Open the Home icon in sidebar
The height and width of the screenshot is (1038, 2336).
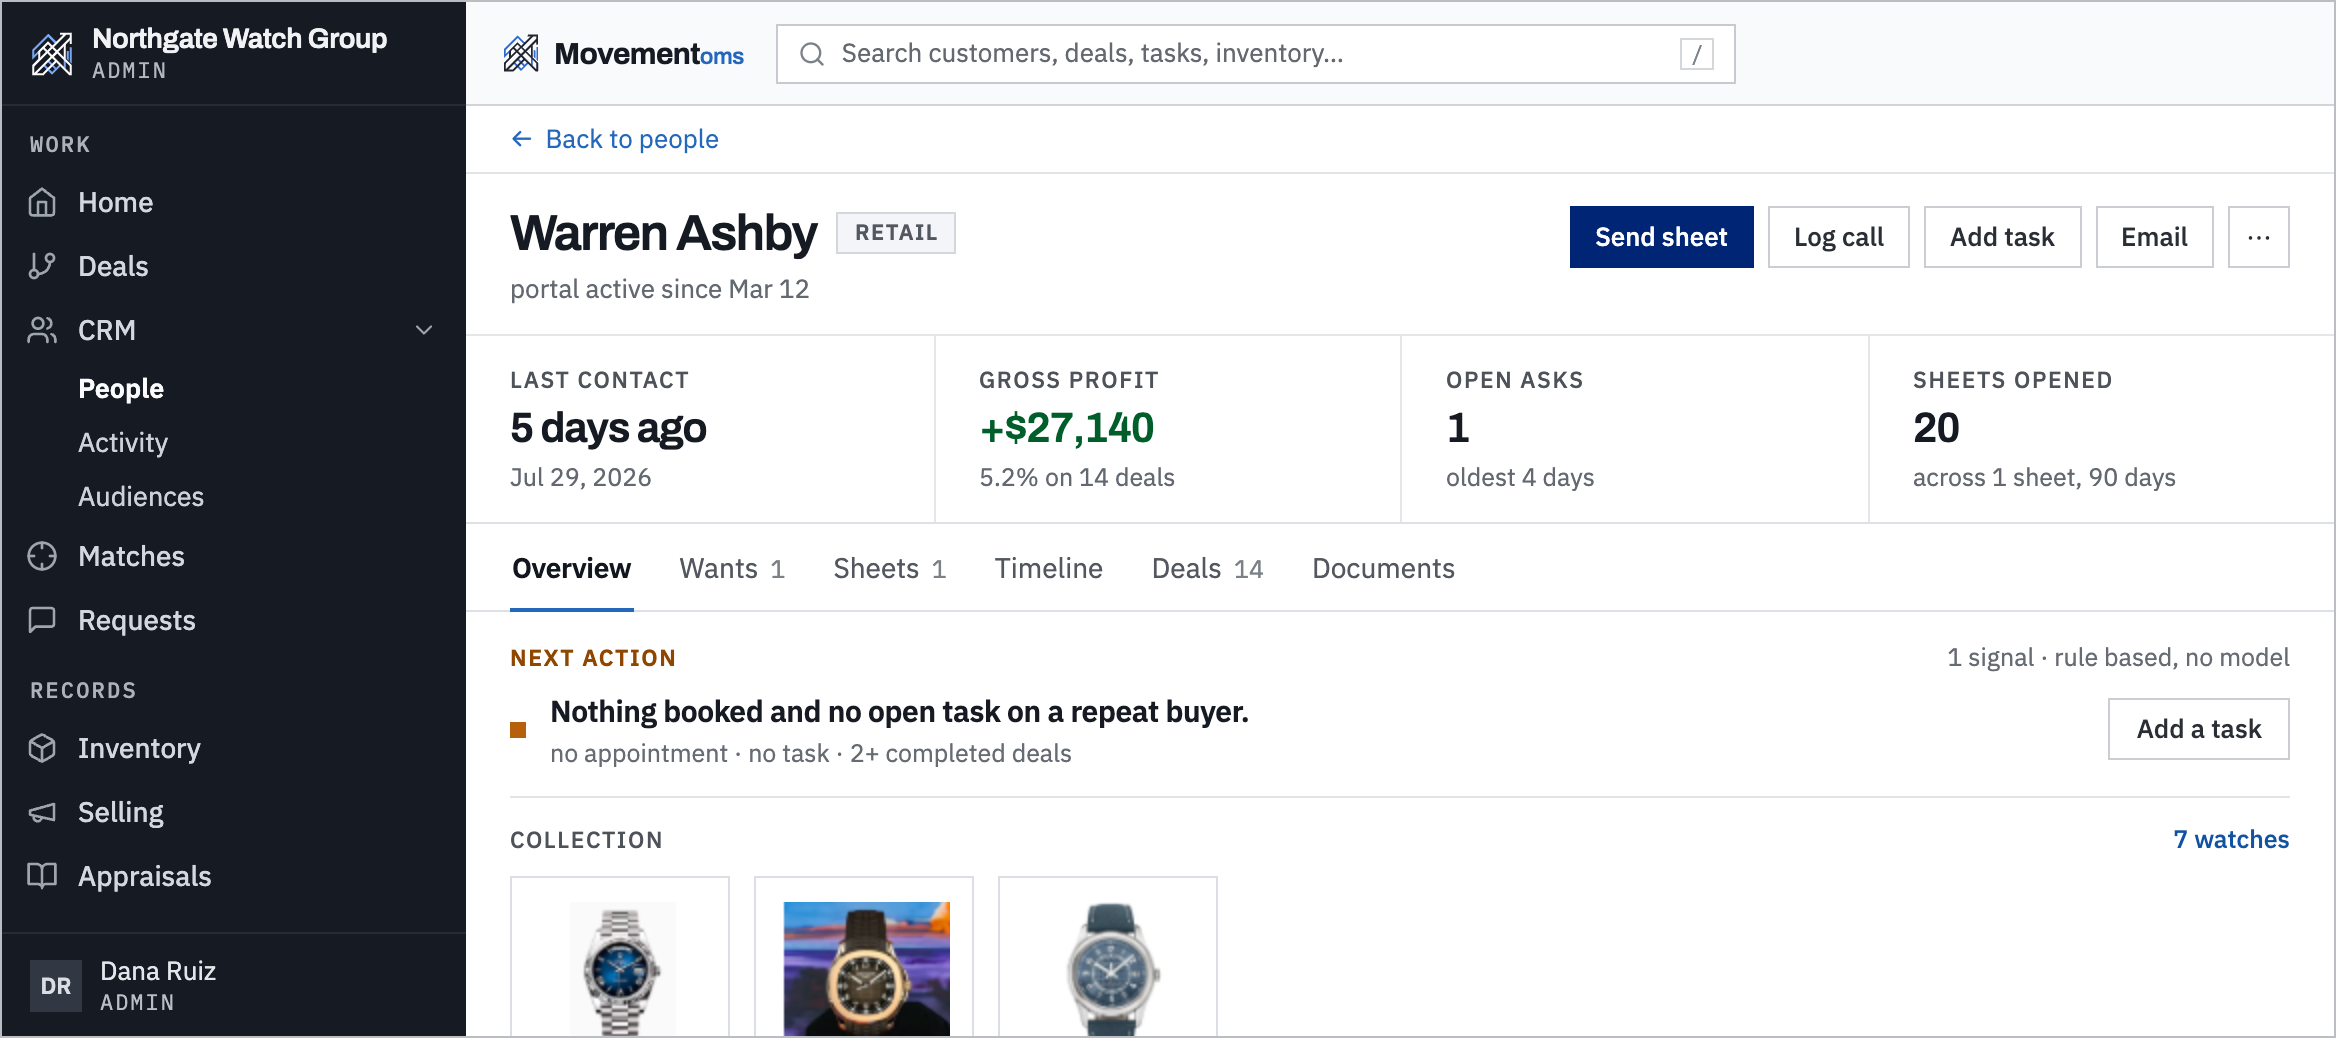[42, 202]
